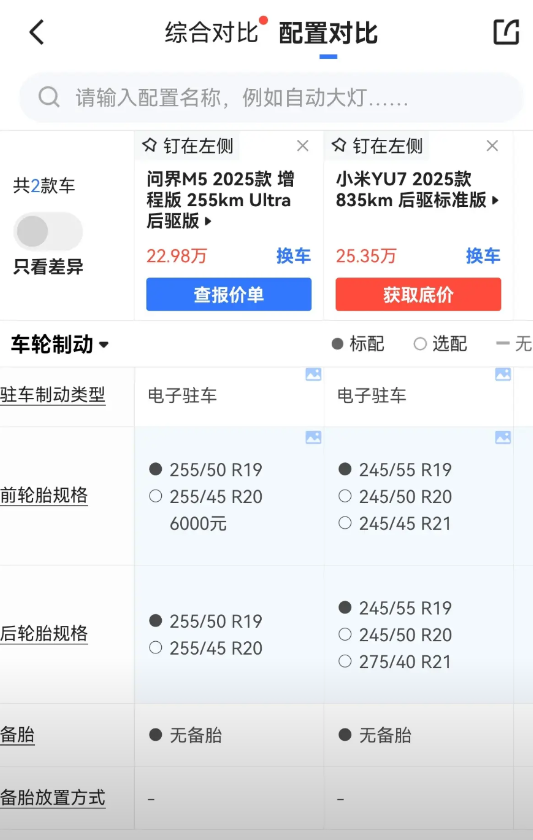Toggle the 只看差异 switch
The image size is (533, 840).
point(48,231)
